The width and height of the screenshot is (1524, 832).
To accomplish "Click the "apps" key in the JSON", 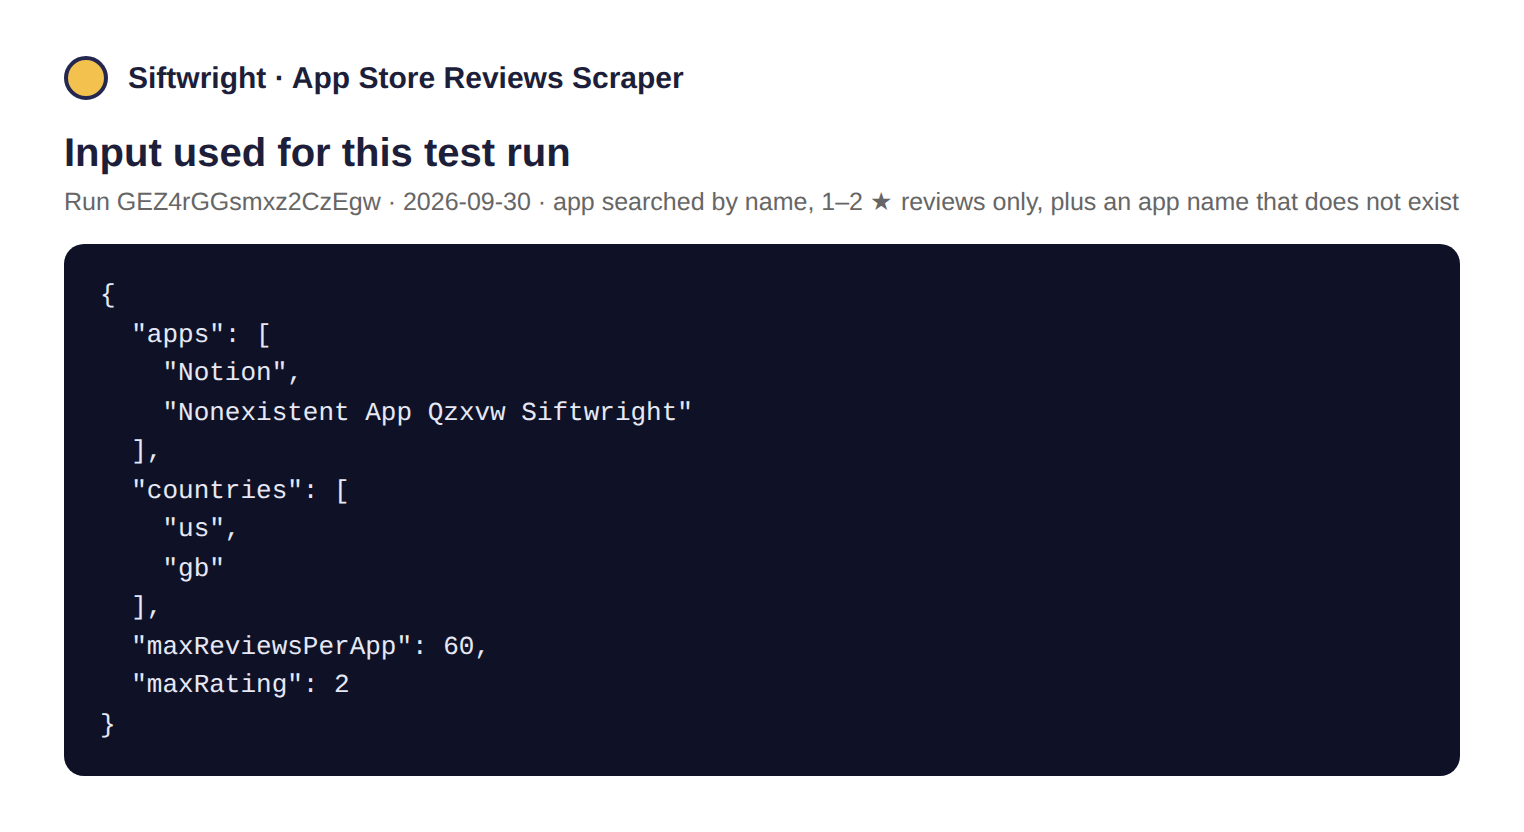I will point(178,334).
